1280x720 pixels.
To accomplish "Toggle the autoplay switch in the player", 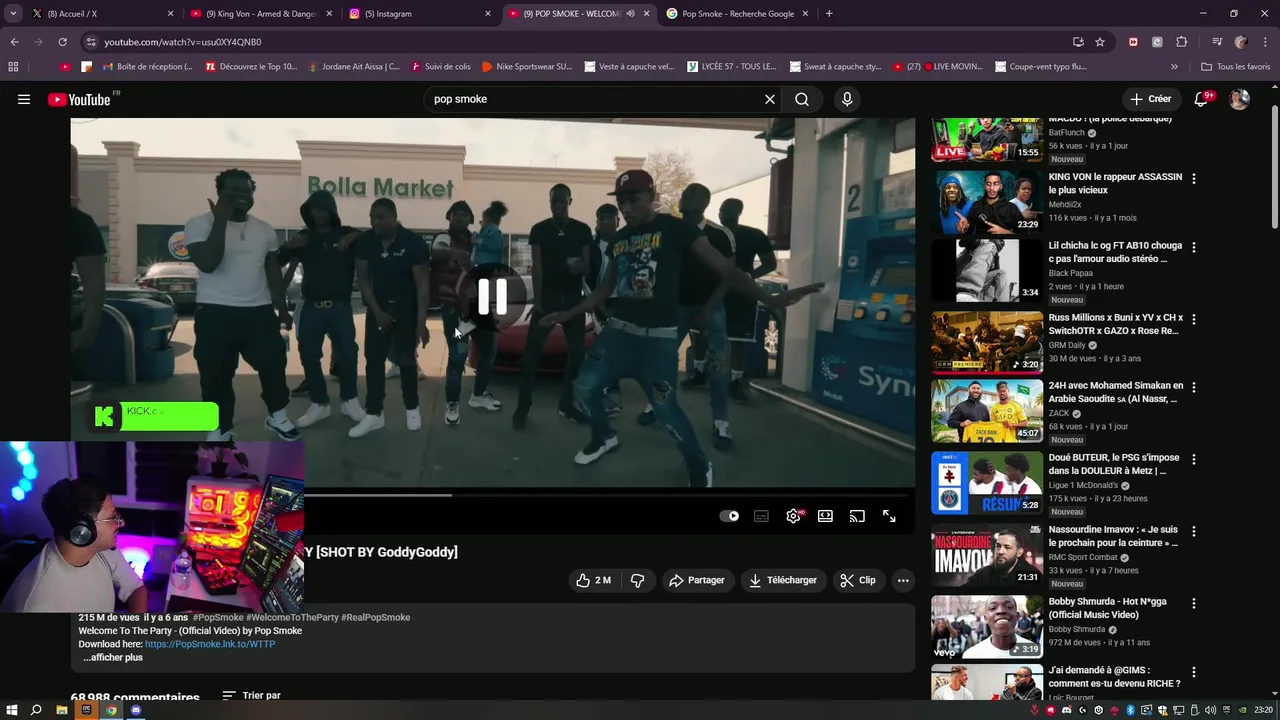I will pos(730,516).
